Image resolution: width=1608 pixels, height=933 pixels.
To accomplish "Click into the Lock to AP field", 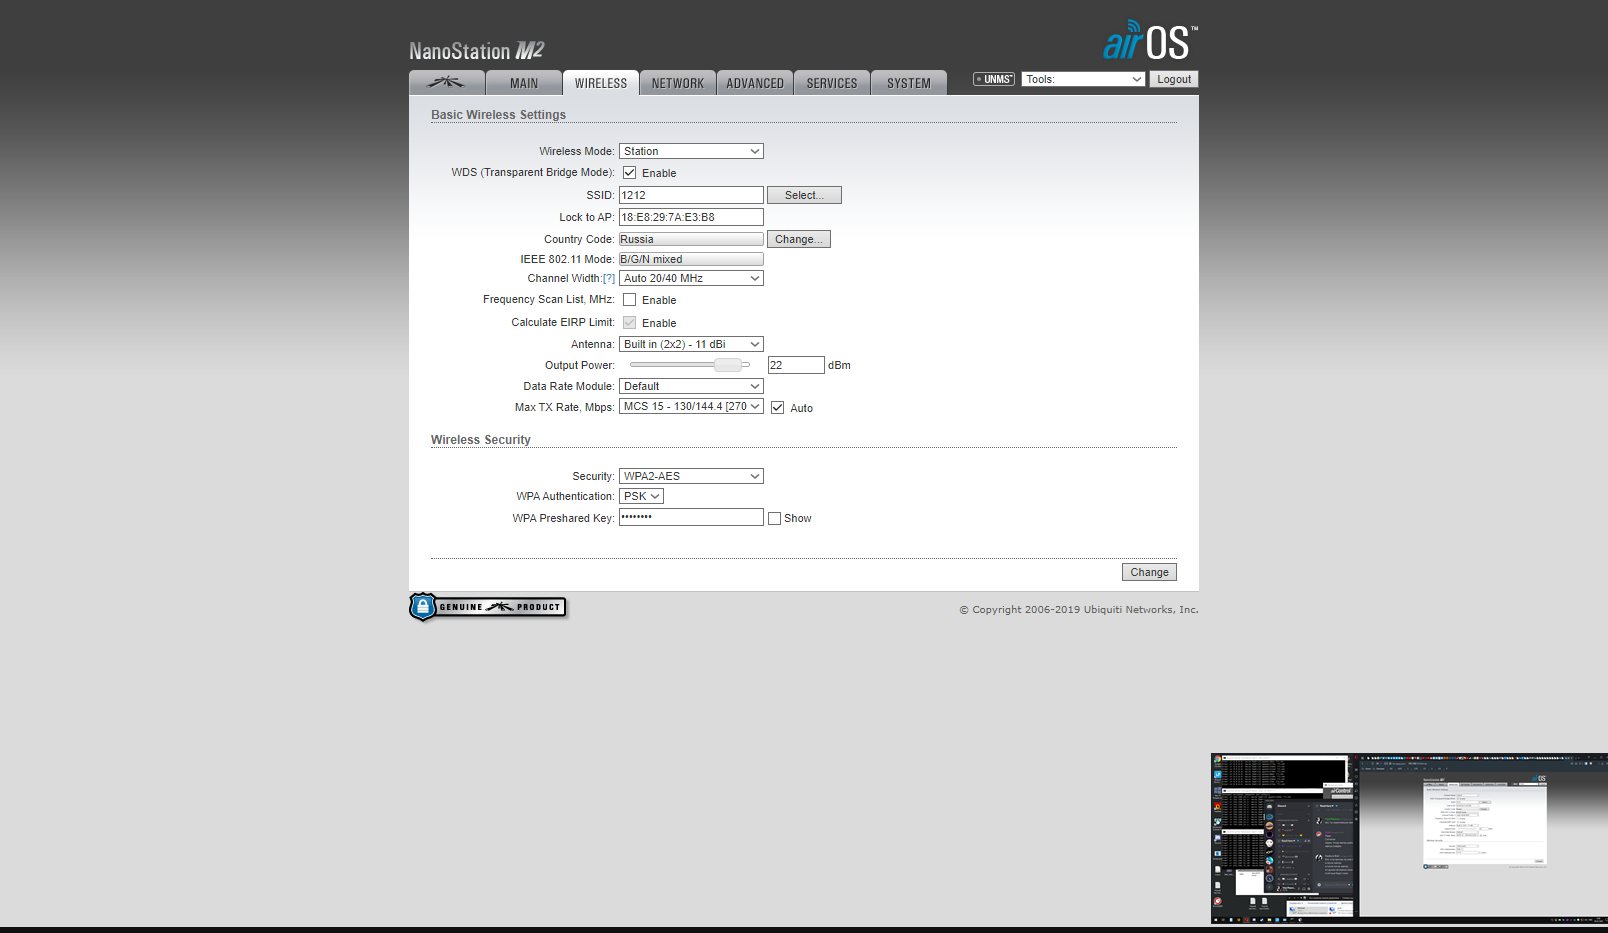I will click(x=691, y=217).
